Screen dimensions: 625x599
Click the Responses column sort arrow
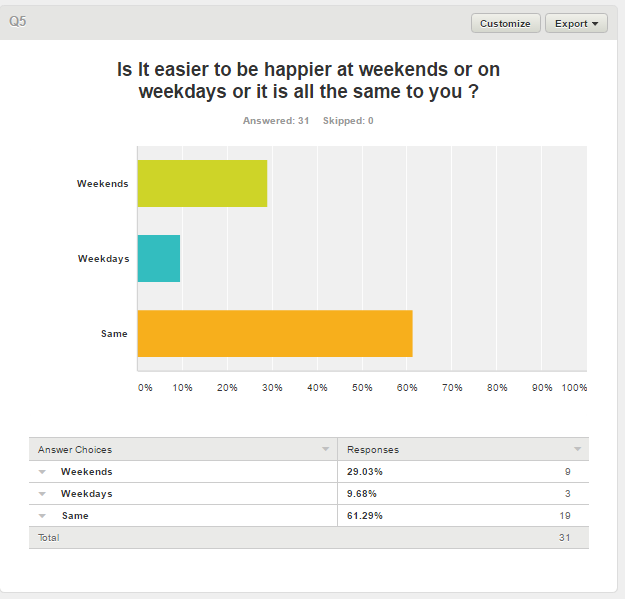(577, 450)
